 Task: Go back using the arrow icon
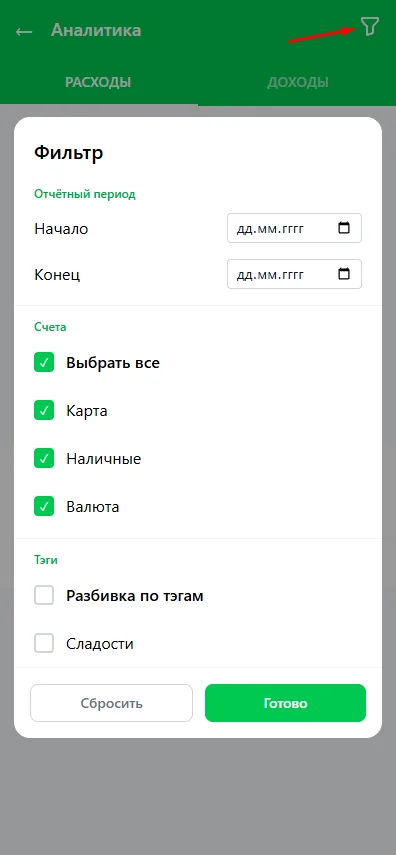coord(24,32)
